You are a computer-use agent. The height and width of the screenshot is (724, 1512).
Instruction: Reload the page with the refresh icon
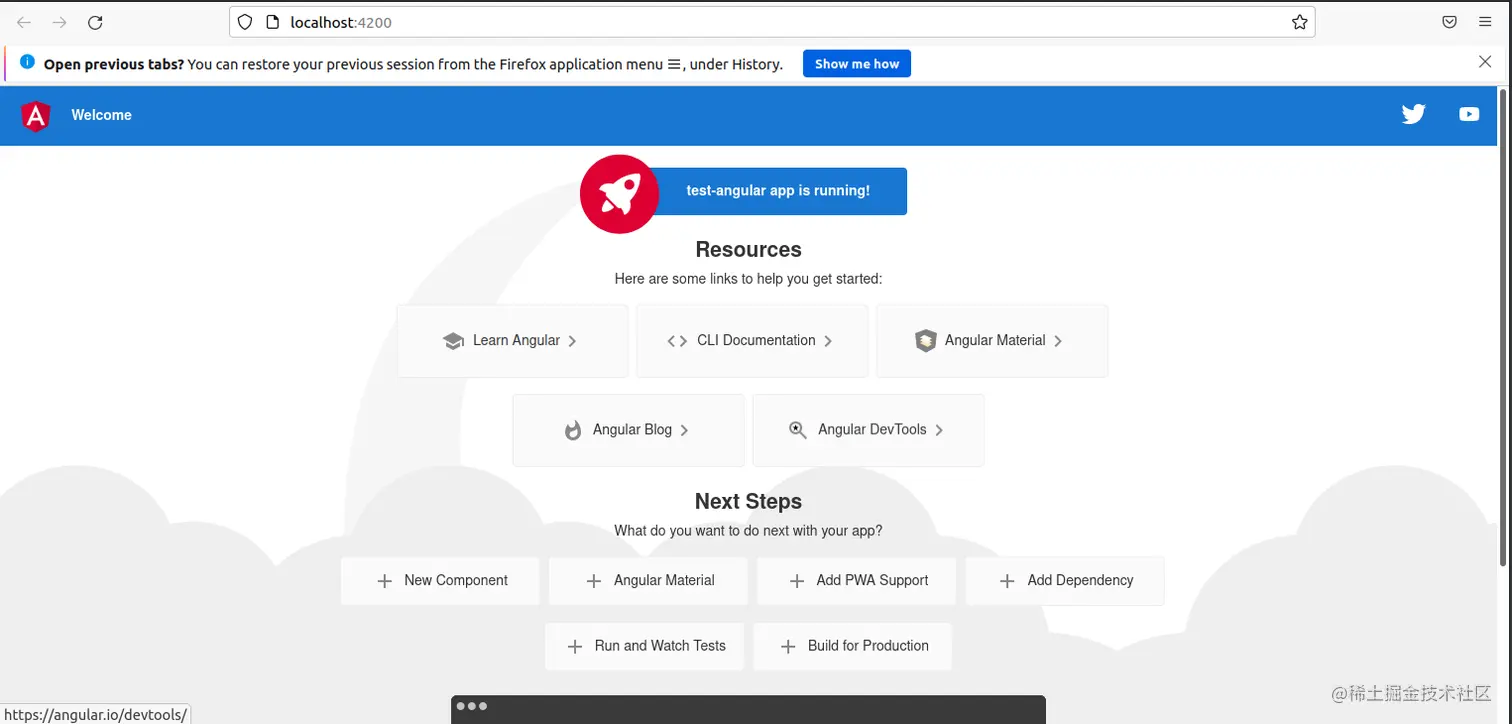tap(95, 22)
